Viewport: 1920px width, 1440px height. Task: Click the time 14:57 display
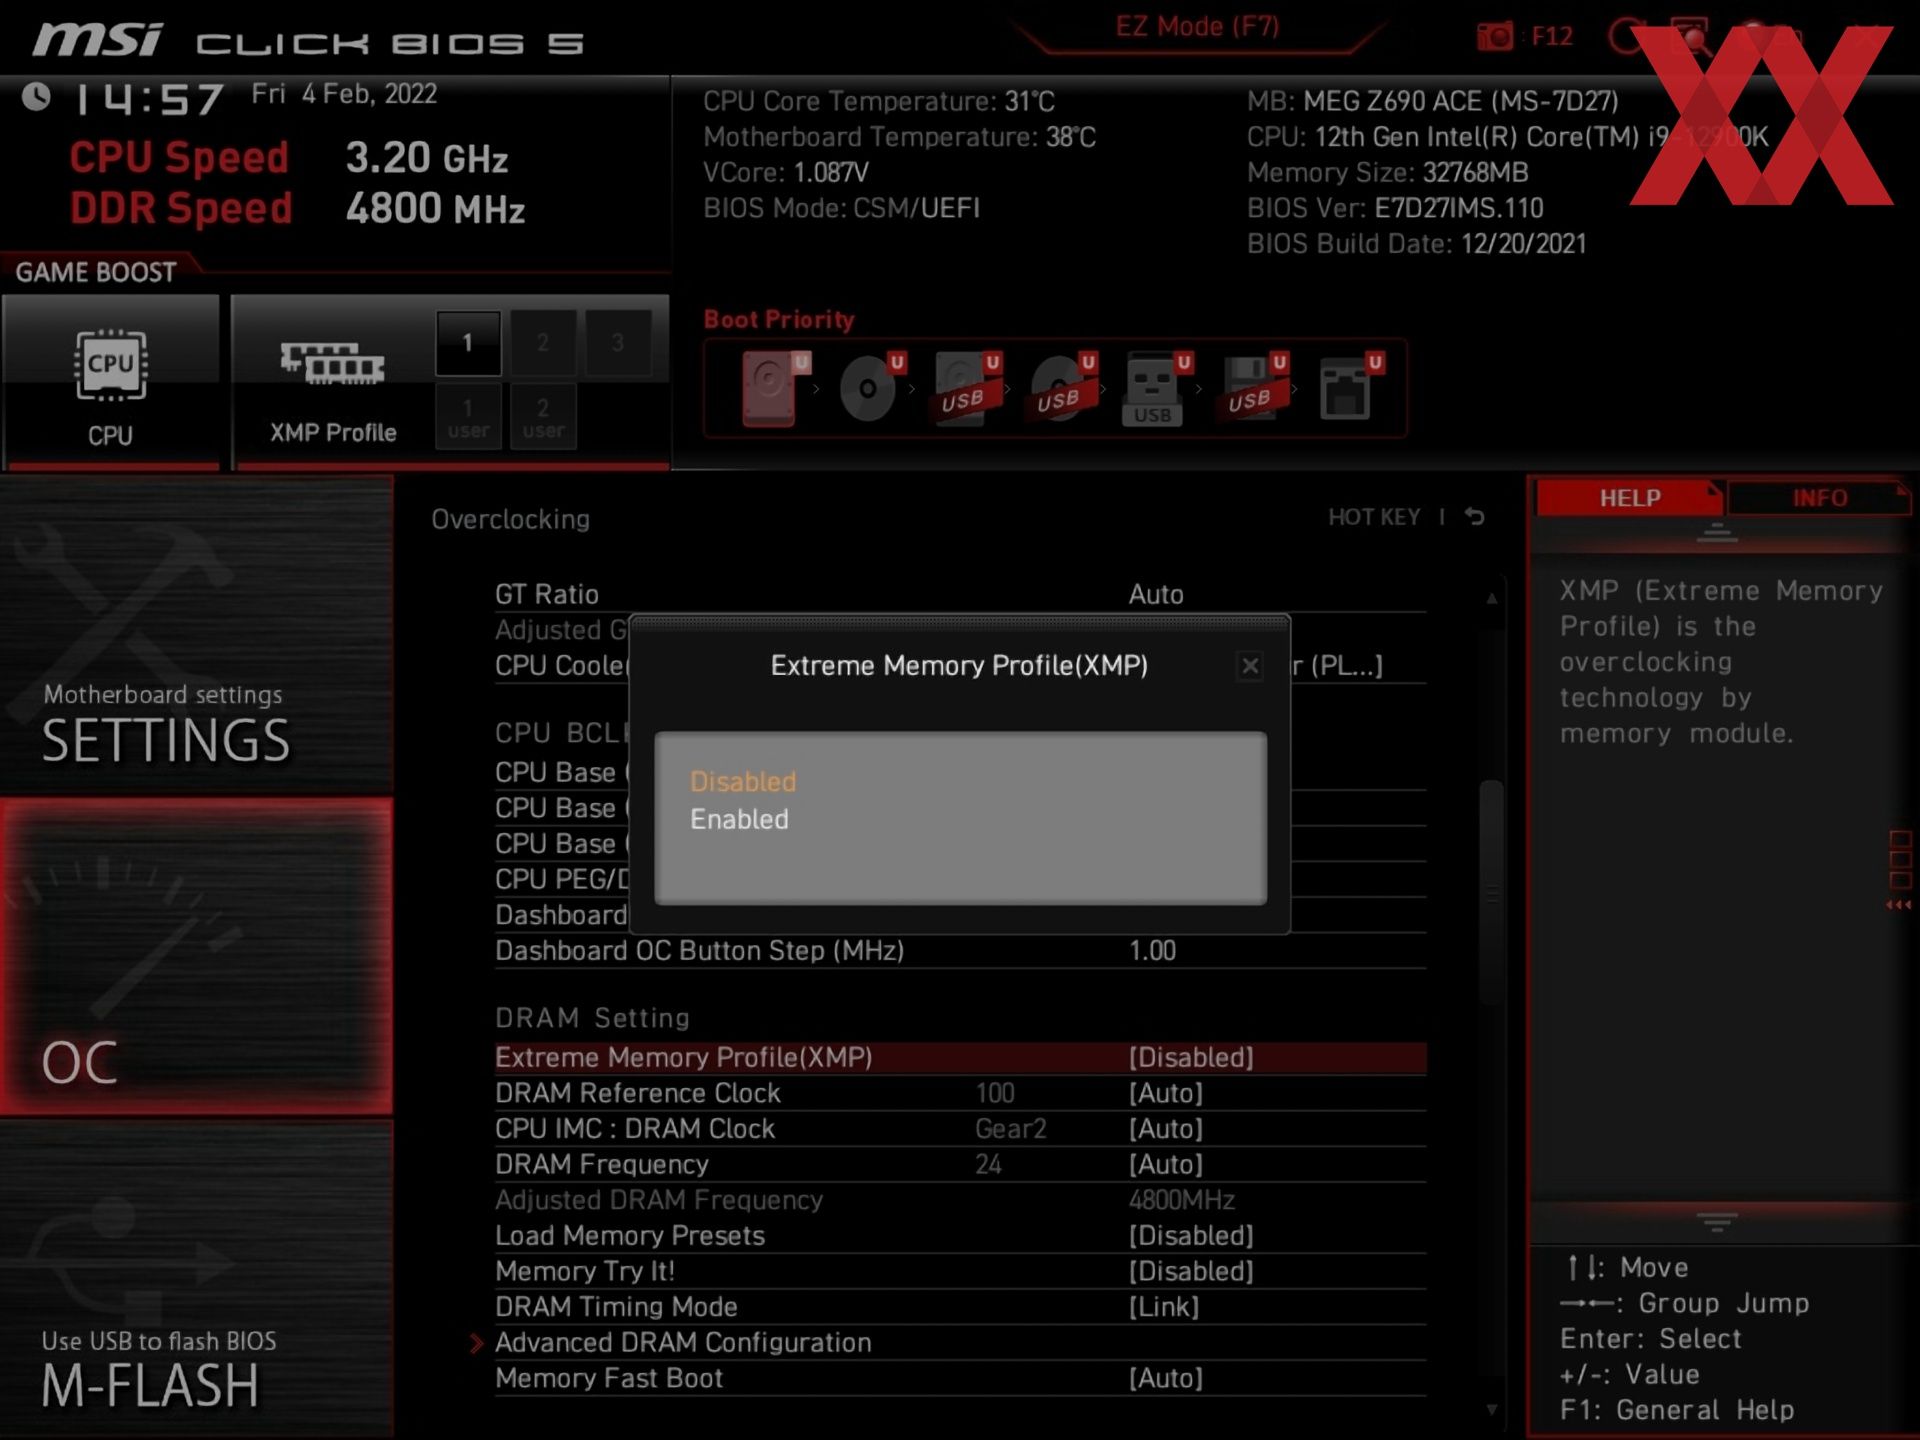(149, 99)
